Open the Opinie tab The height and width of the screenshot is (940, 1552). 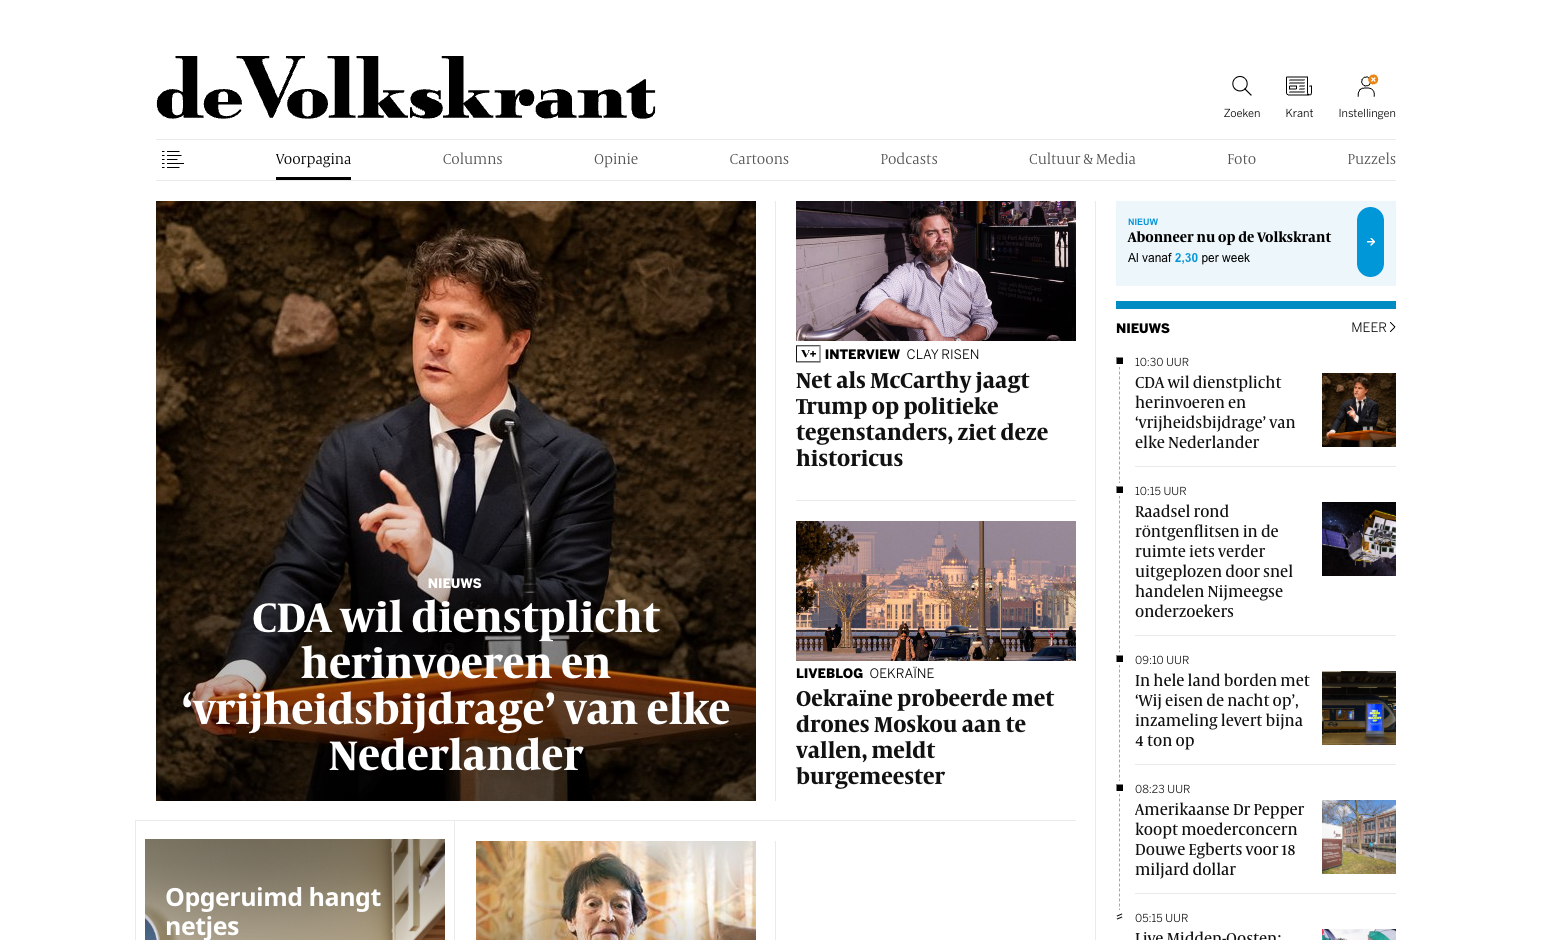(x=616, y=159)
